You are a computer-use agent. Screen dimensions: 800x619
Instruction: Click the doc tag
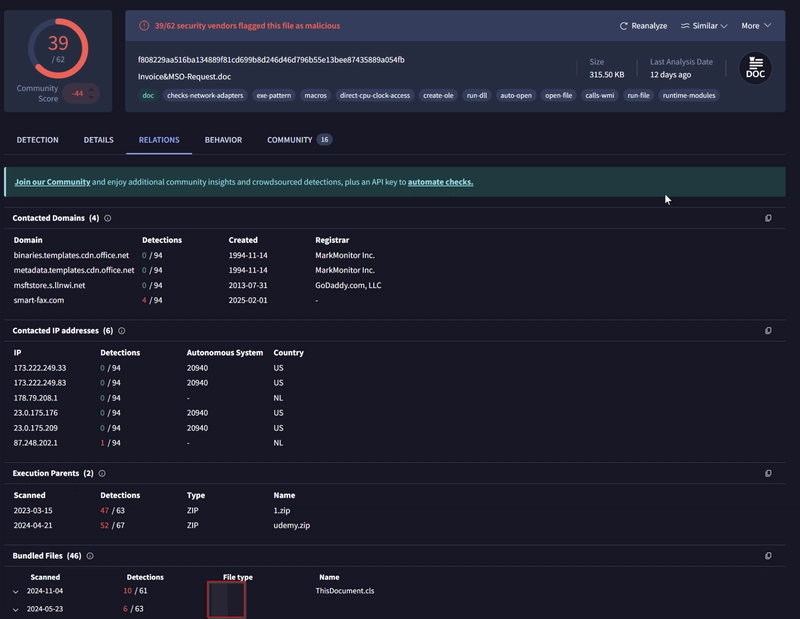(148, 95)
